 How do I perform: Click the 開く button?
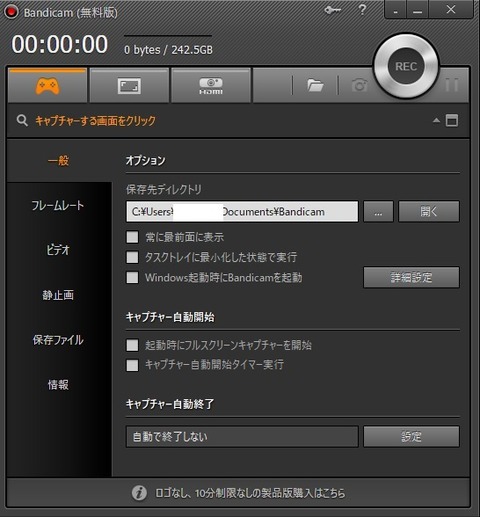tap(429, 211)
